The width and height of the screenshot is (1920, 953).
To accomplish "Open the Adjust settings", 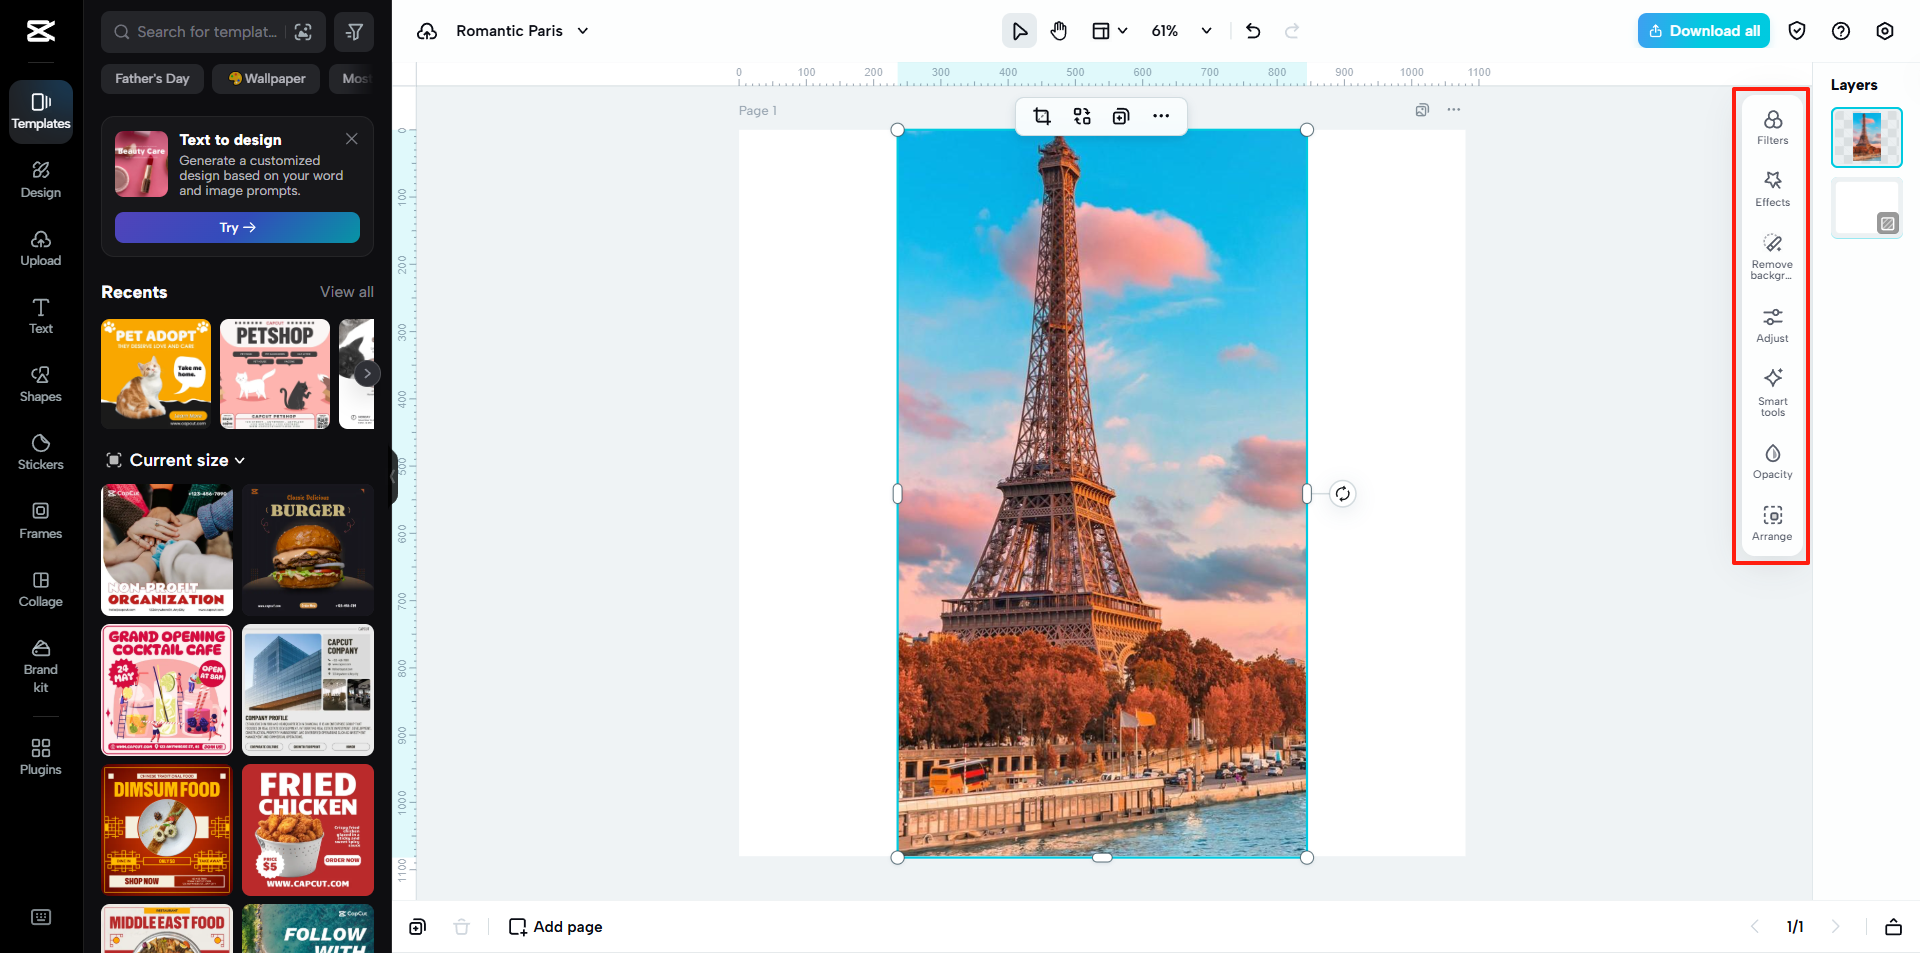I will pyautogui.click(x=1772, y=325).
